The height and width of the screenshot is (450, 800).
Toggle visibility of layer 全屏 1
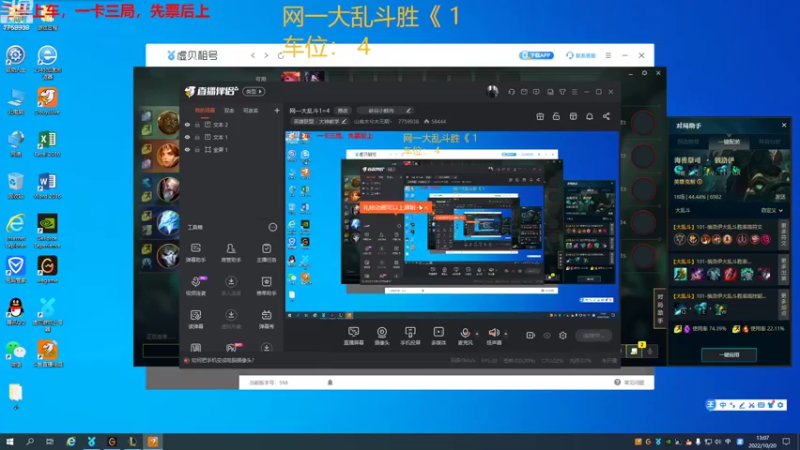click(x=187, y=149)
